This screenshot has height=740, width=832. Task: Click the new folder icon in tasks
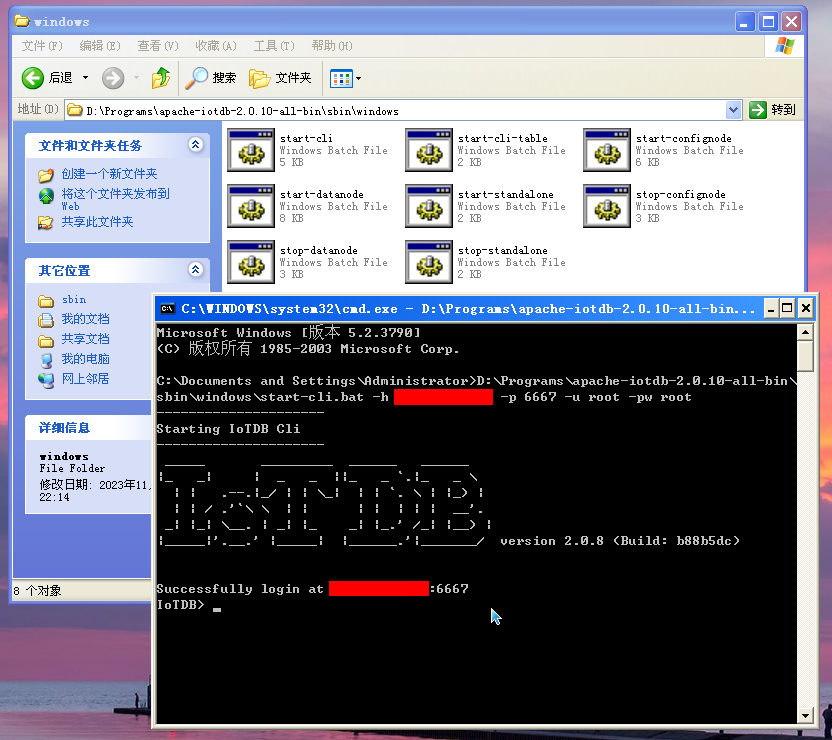(46, 175)
